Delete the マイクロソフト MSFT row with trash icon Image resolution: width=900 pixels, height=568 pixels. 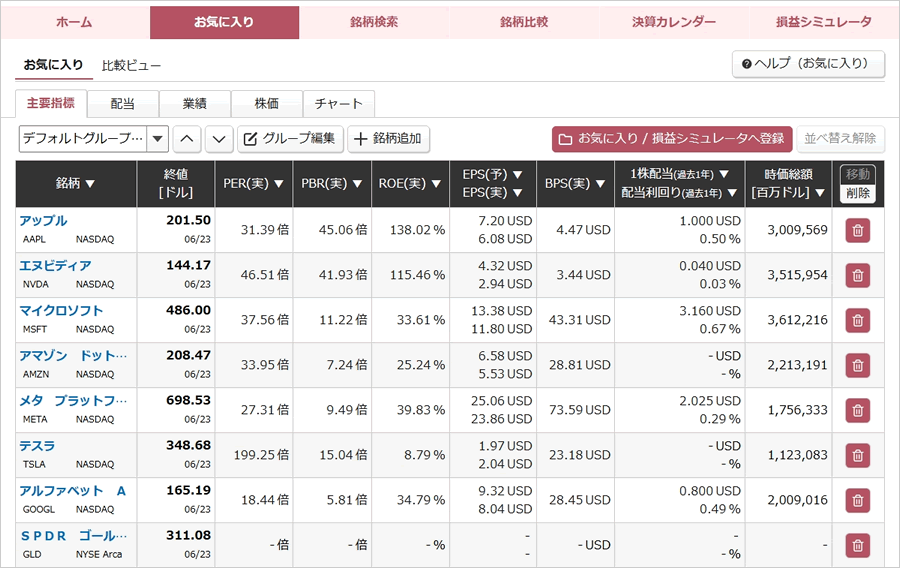(858, 320)
